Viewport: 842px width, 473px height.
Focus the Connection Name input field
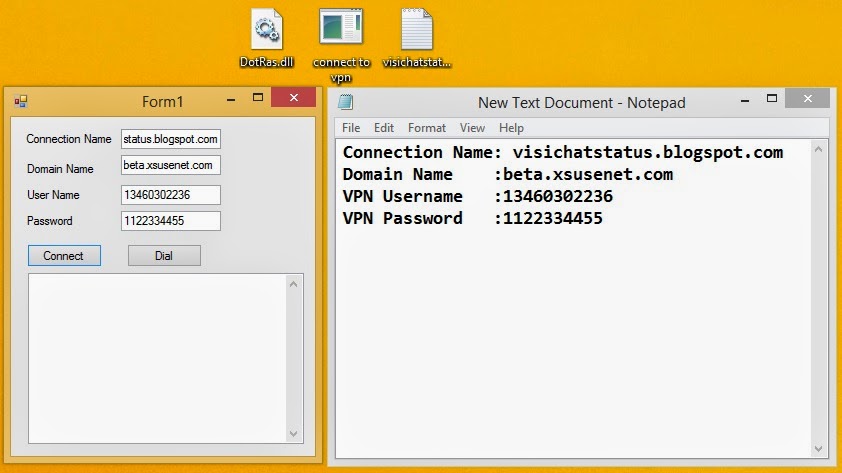(171, 139)
